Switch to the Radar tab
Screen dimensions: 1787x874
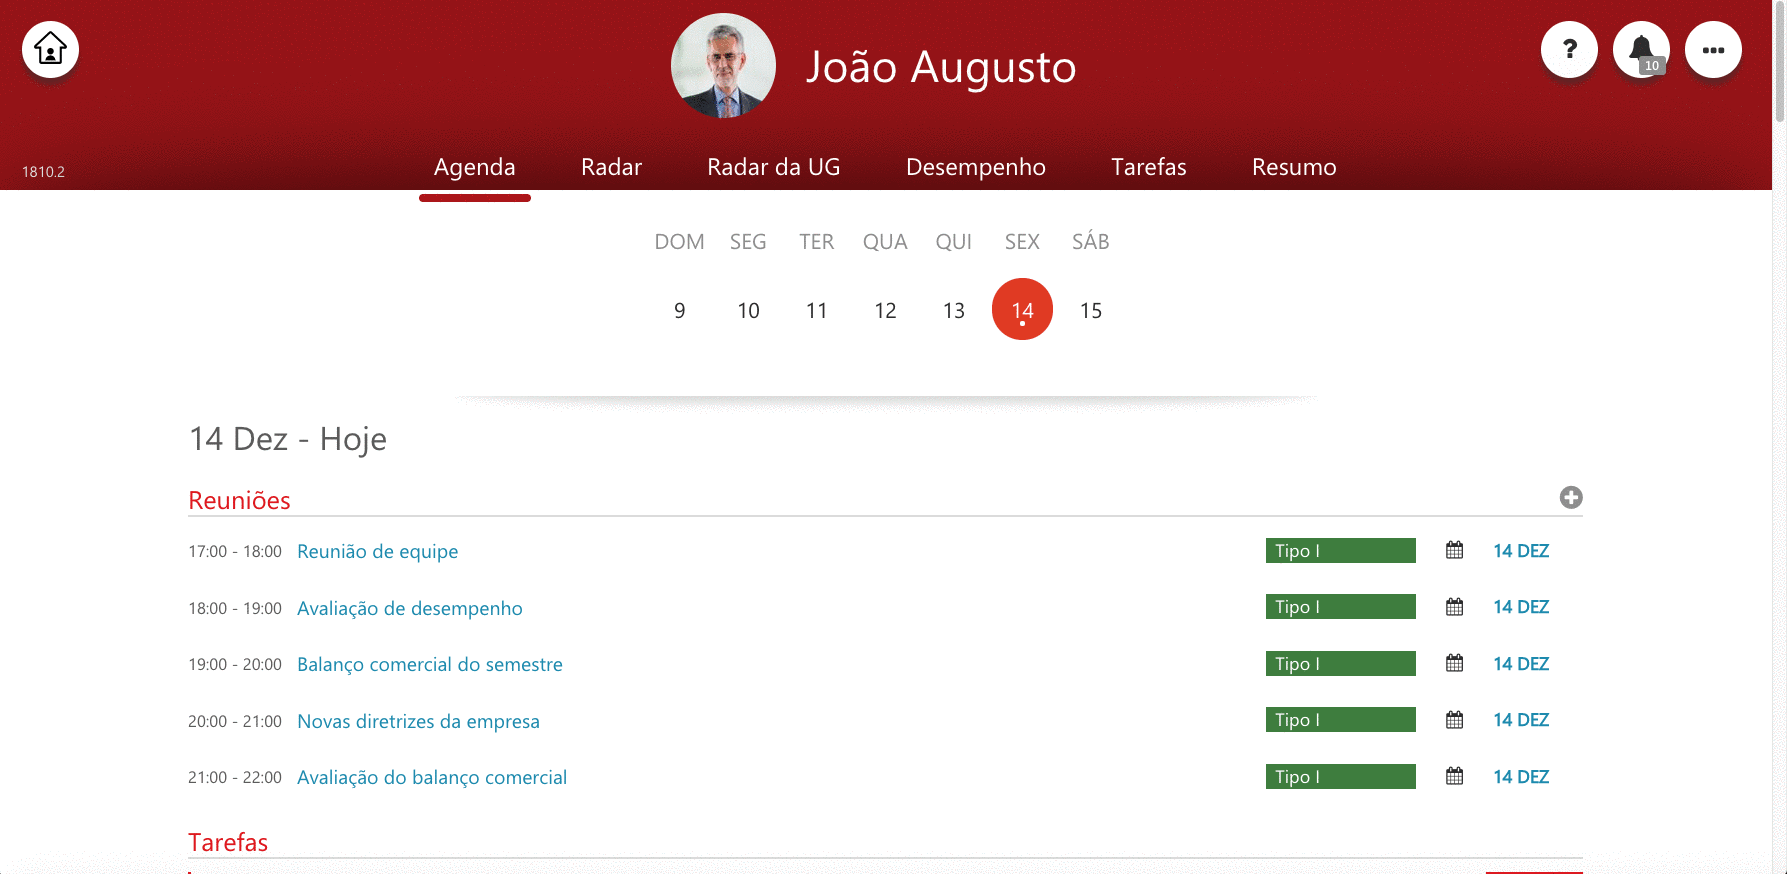612,167
